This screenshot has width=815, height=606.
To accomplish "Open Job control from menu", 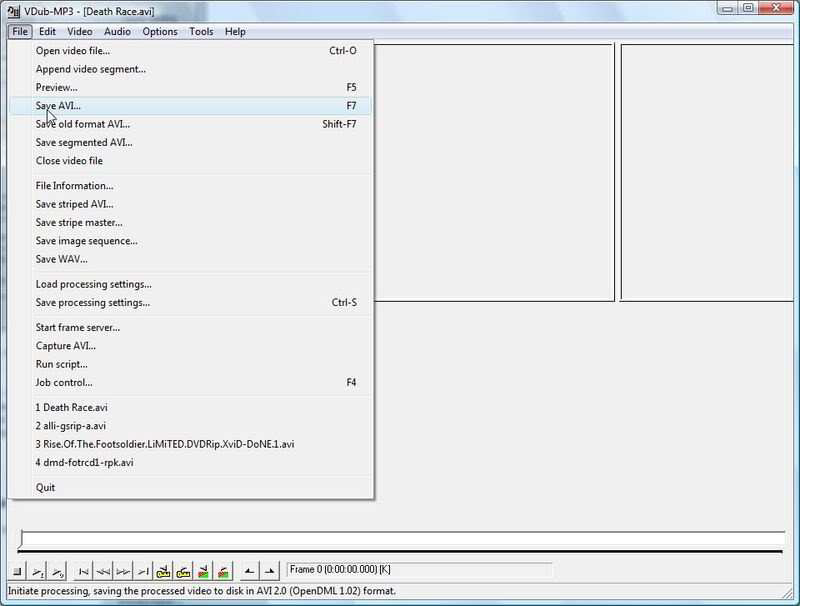I will click(191, 383).
